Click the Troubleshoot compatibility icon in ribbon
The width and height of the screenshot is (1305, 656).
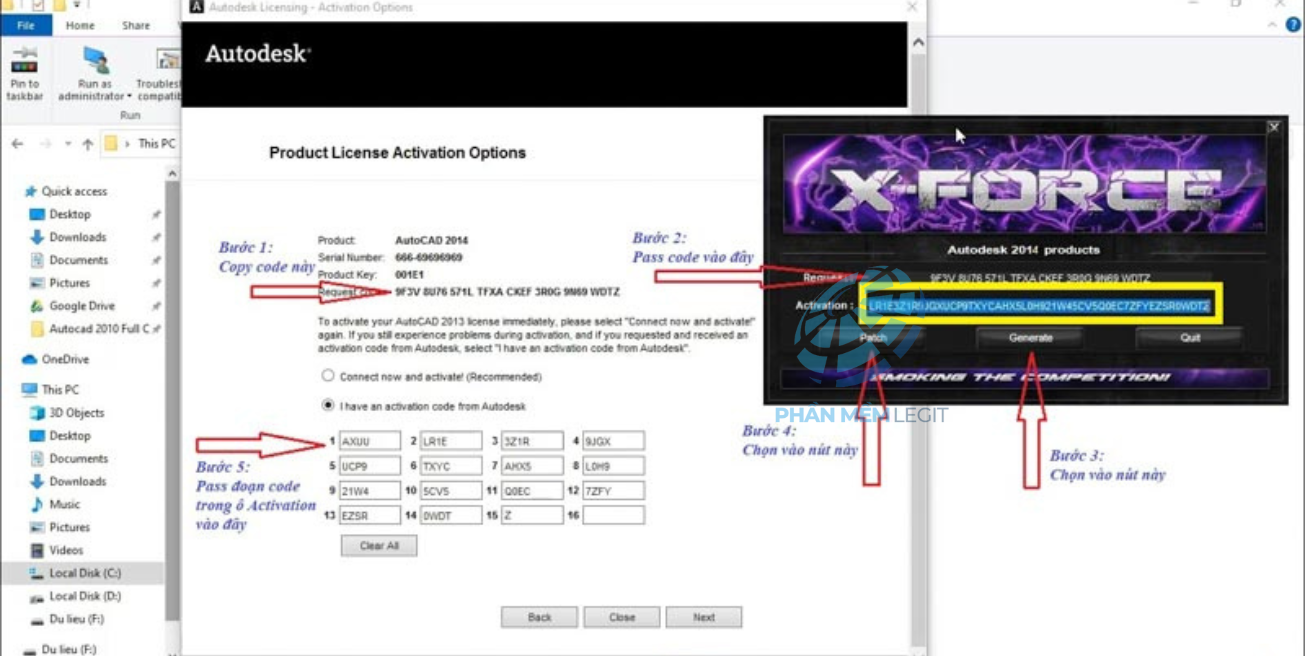click(x=168, y=60)
